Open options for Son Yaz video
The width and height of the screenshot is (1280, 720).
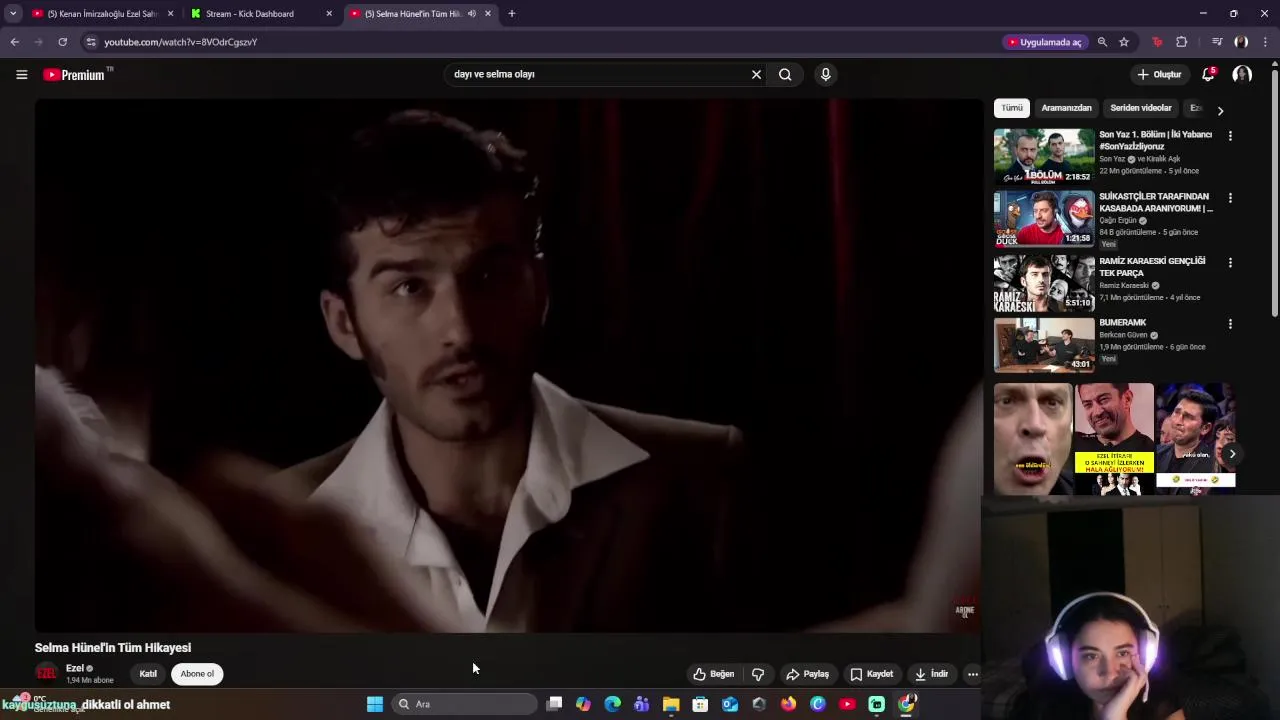pos(1230,136)
